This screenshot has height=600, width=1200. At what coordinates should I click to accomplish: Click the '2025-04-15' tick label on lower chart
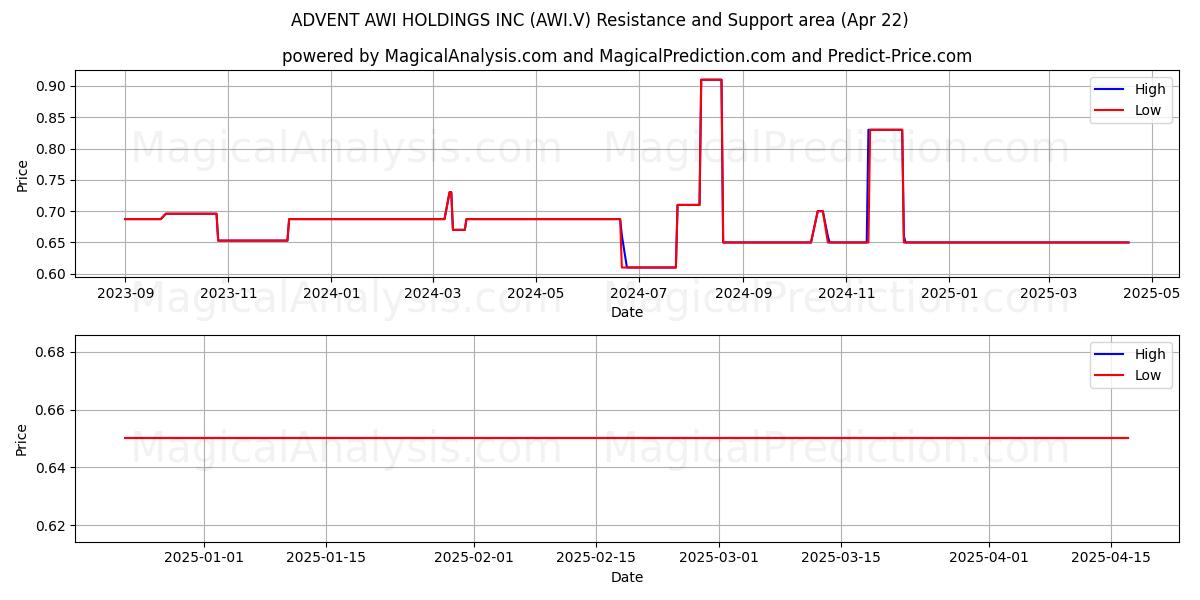1111,558
